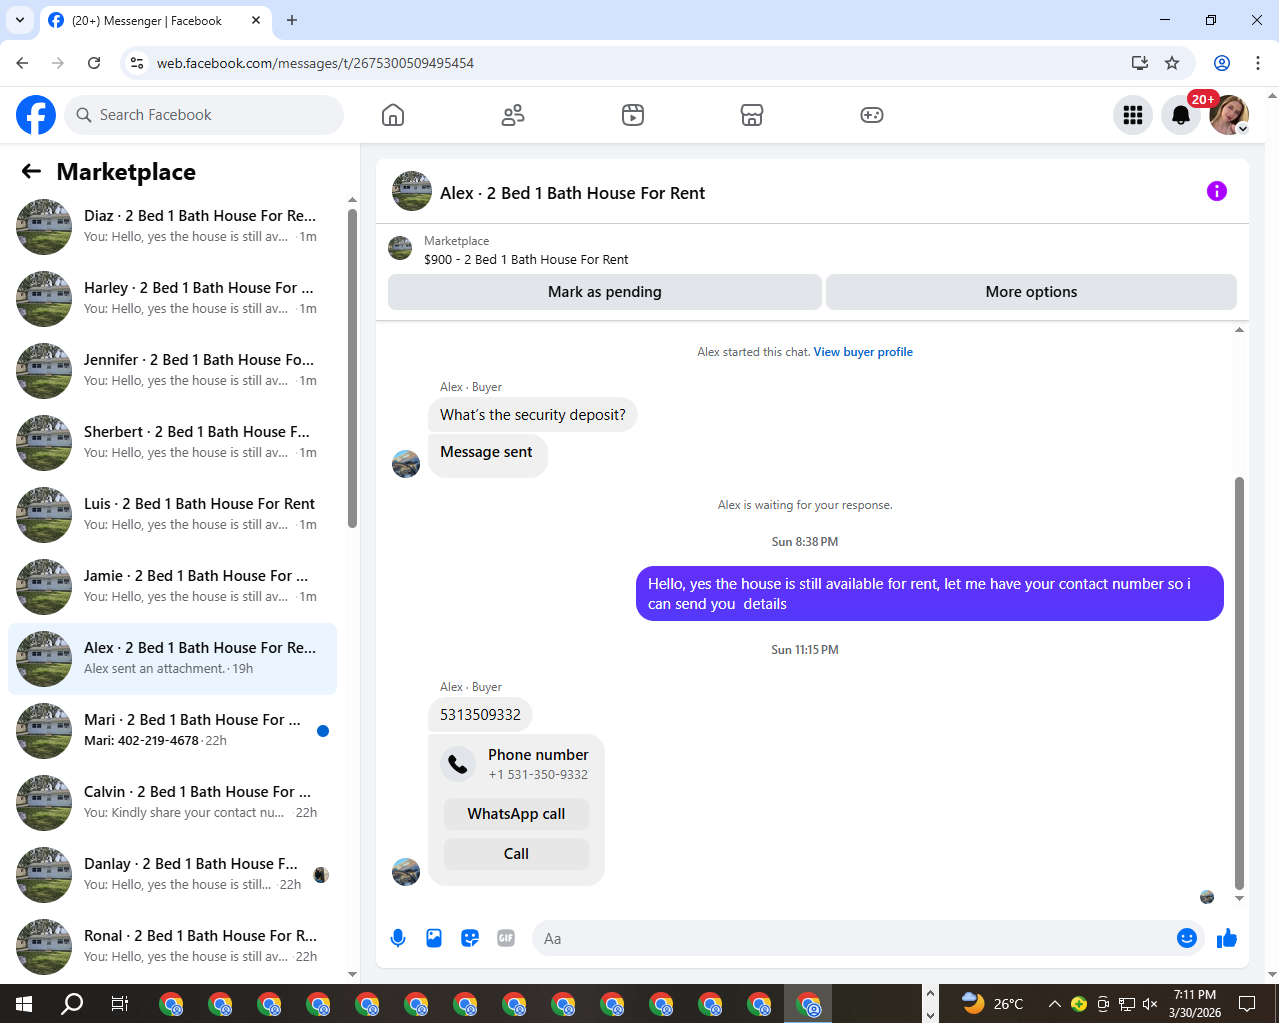Click the Marketplace back arrow

[31, 171]
